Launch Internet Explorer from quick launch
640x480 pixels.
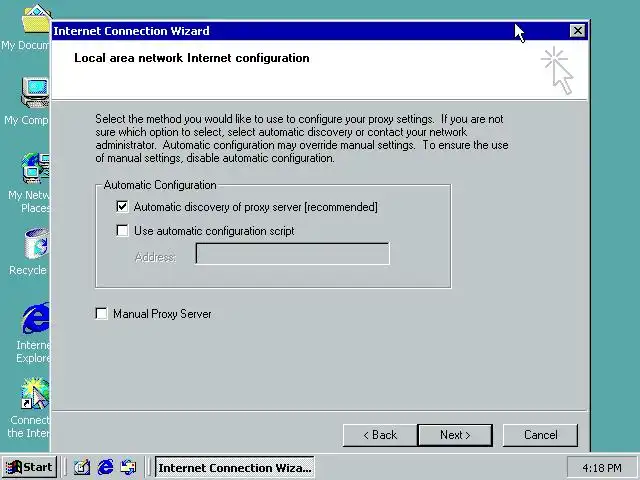click(x=105, y=467)
